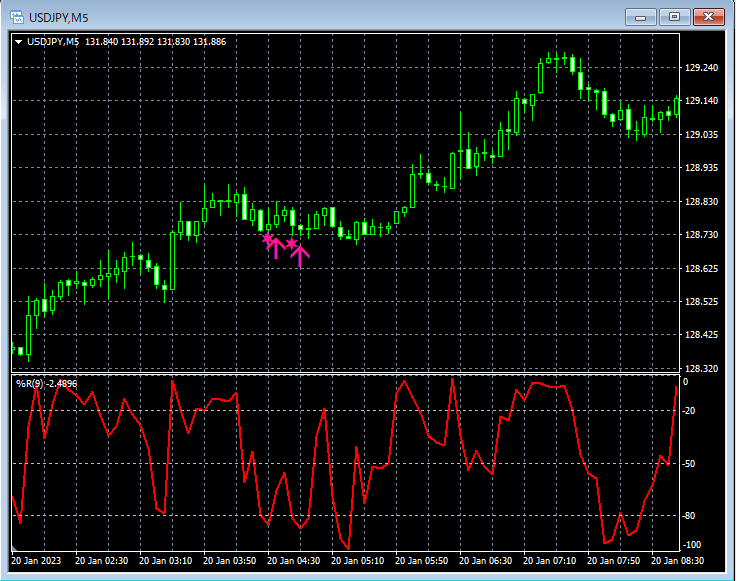Viewport: 737px width, 581px height.
Task: Expand the chart dropdown triangle beside USDJPY,M5
Action: pos(19,42)
